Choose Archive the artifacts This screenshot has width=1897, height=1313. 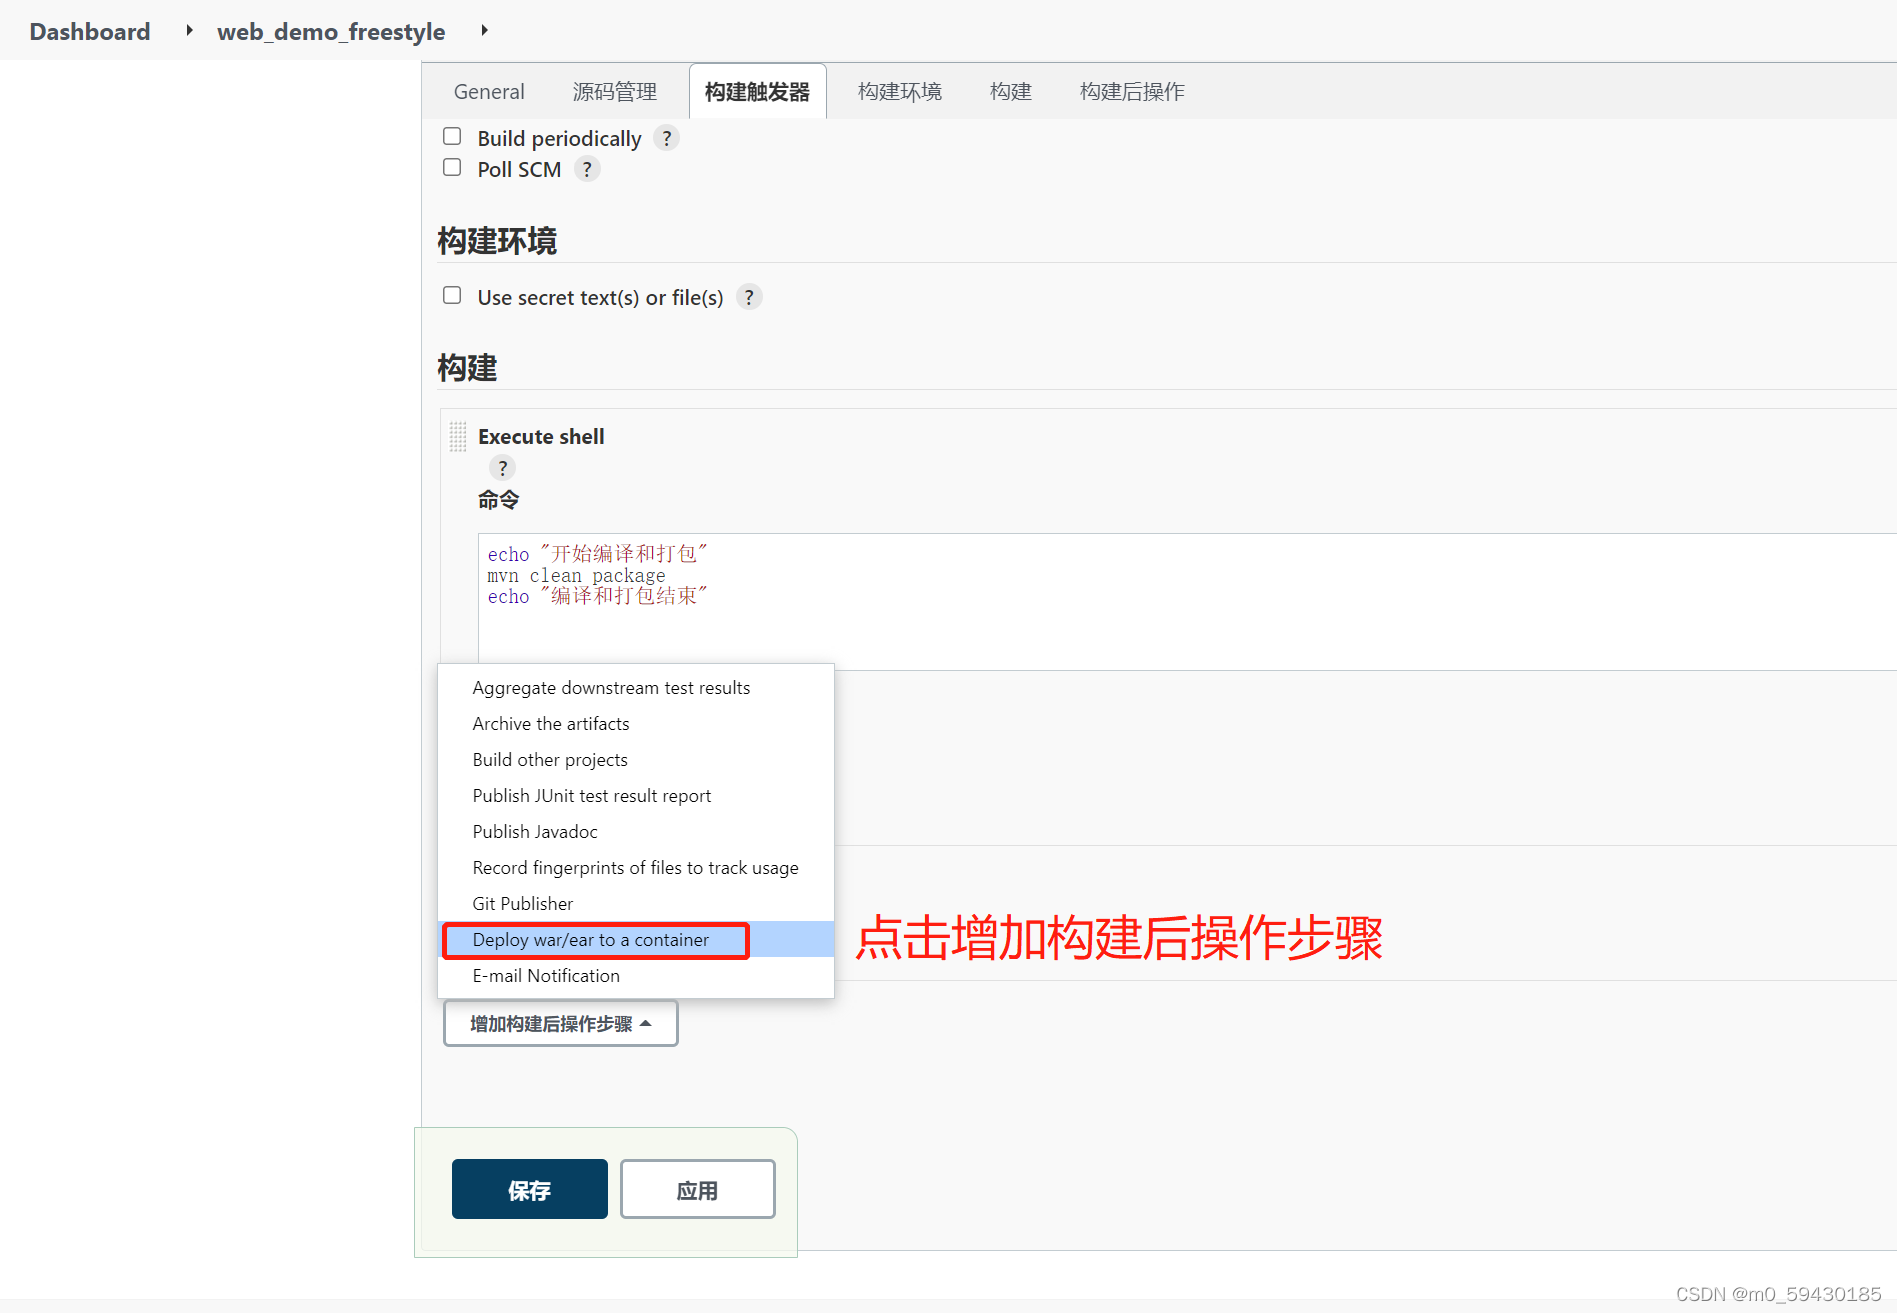click(636, 724)
